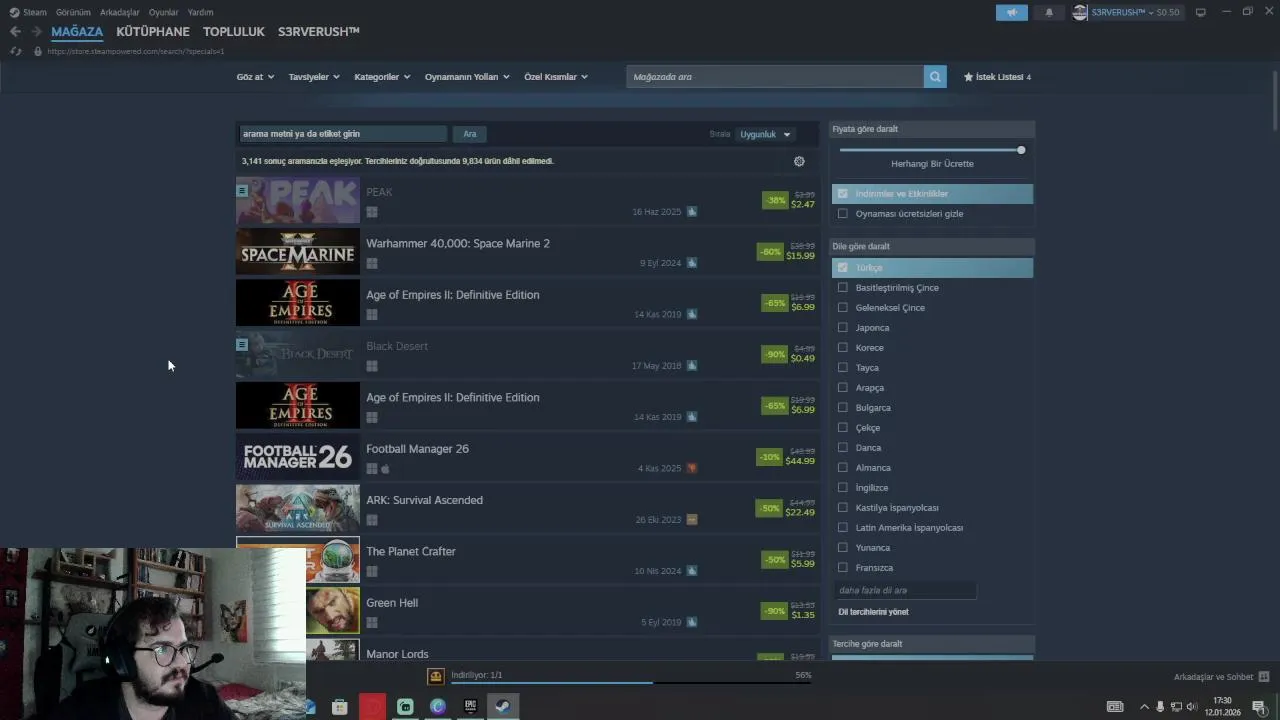This screenshot has height=720, width=1280.
Task: Uncheck İndirimler ve Etkinlikler filter
Action: tap(843, 194)
